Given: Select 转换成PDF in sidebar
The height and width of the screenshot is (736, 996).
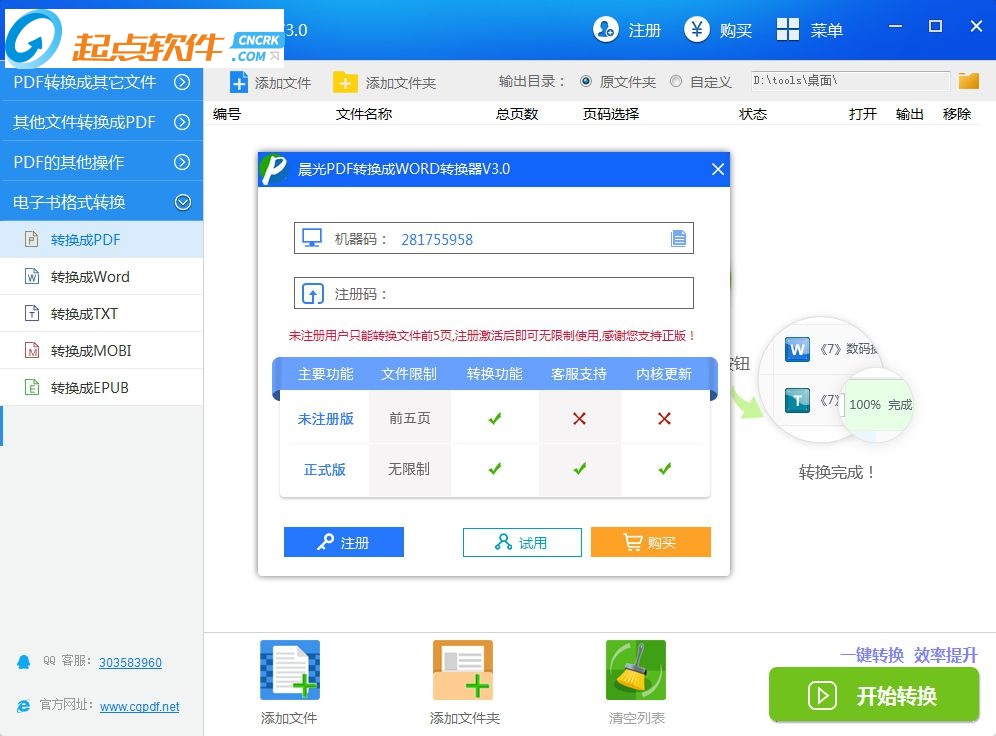Looking at the screenshot, I should pyautogui.click(x=102, y=239).
